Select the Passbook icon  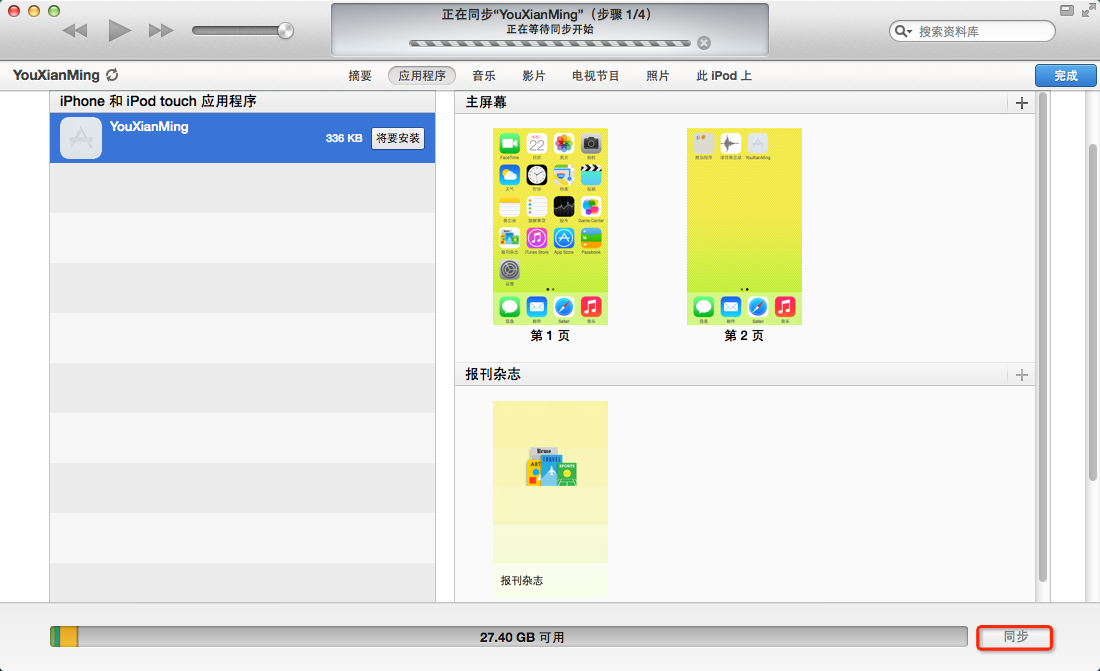591,238
